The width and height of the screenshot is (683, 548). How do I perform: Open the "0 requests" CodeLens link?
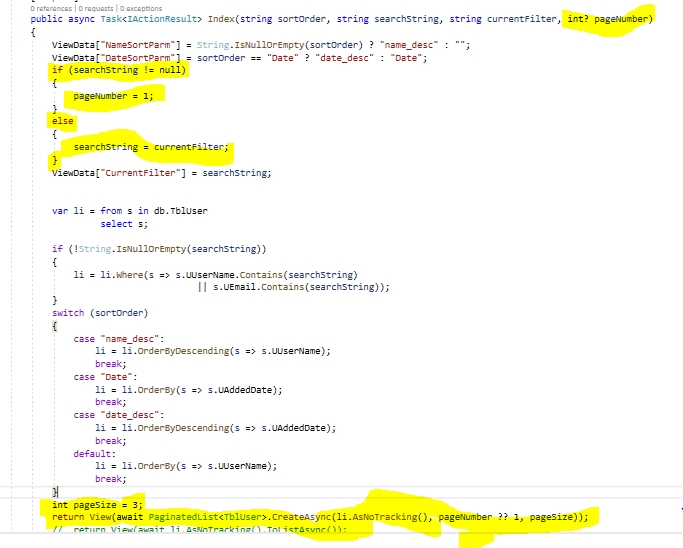pos(96,8)
